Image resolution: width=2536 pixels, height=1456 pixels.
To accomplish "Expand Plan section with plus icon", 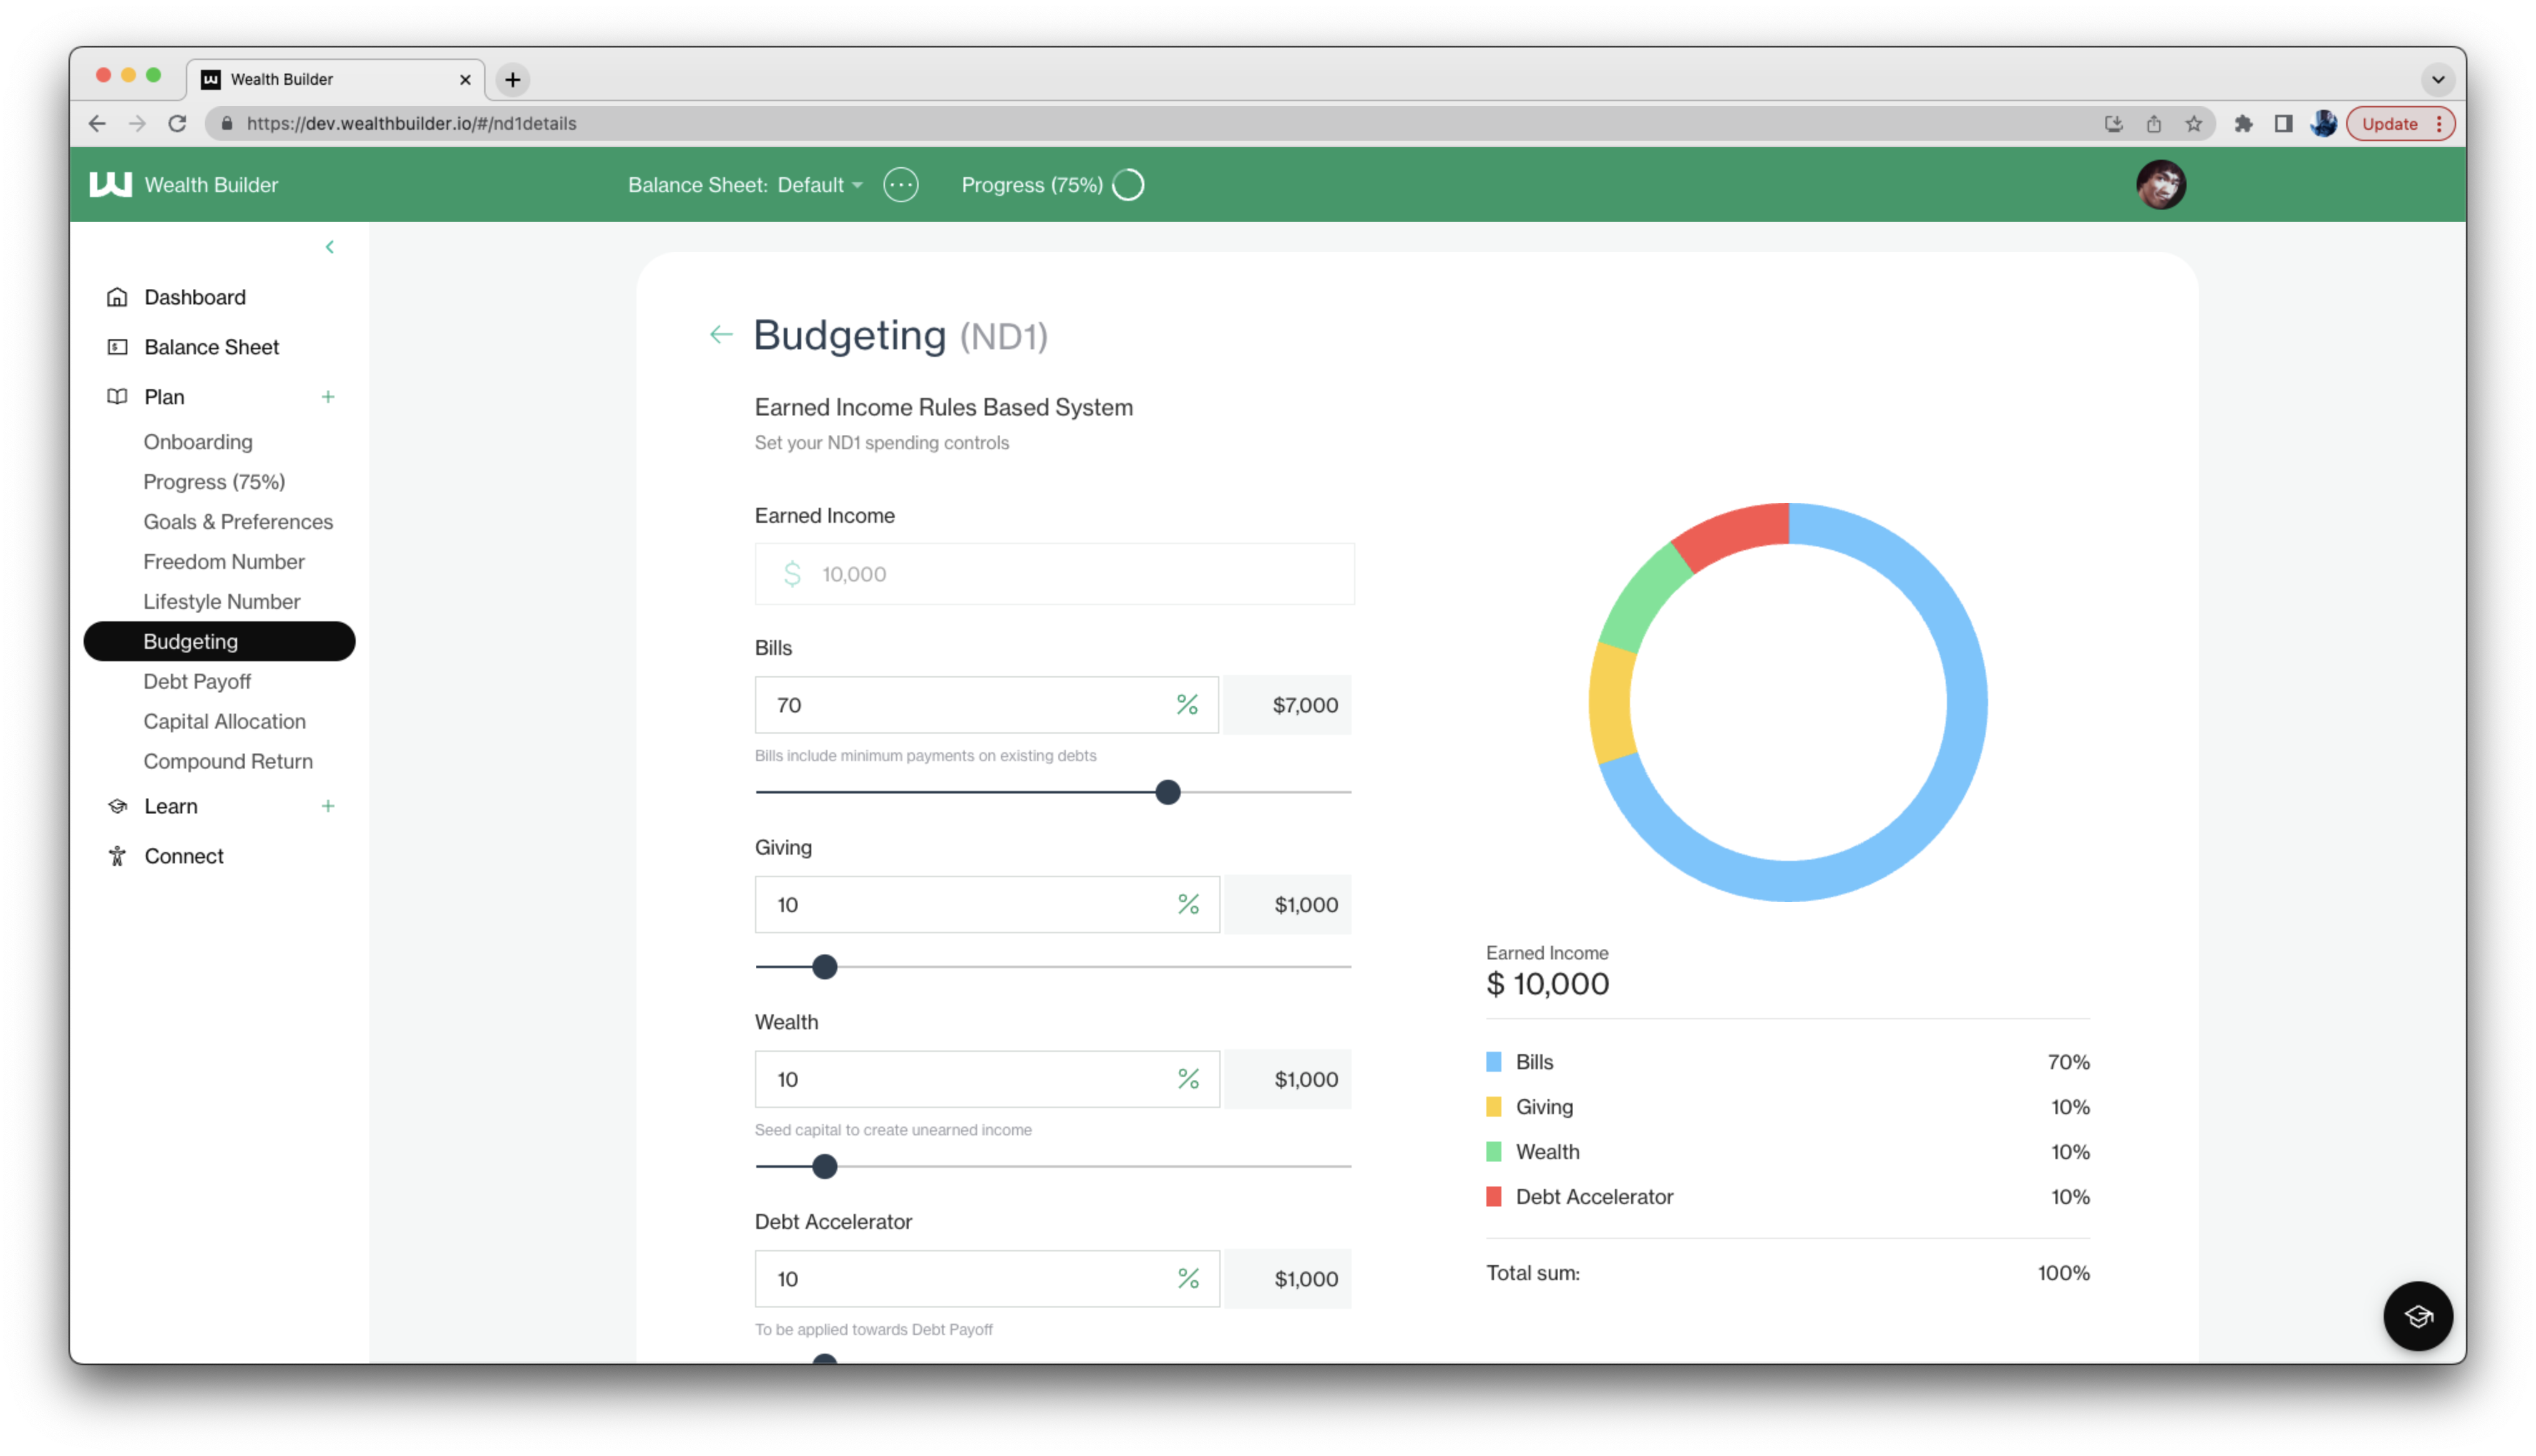I will pyautogui.click(x=328, y=397).
